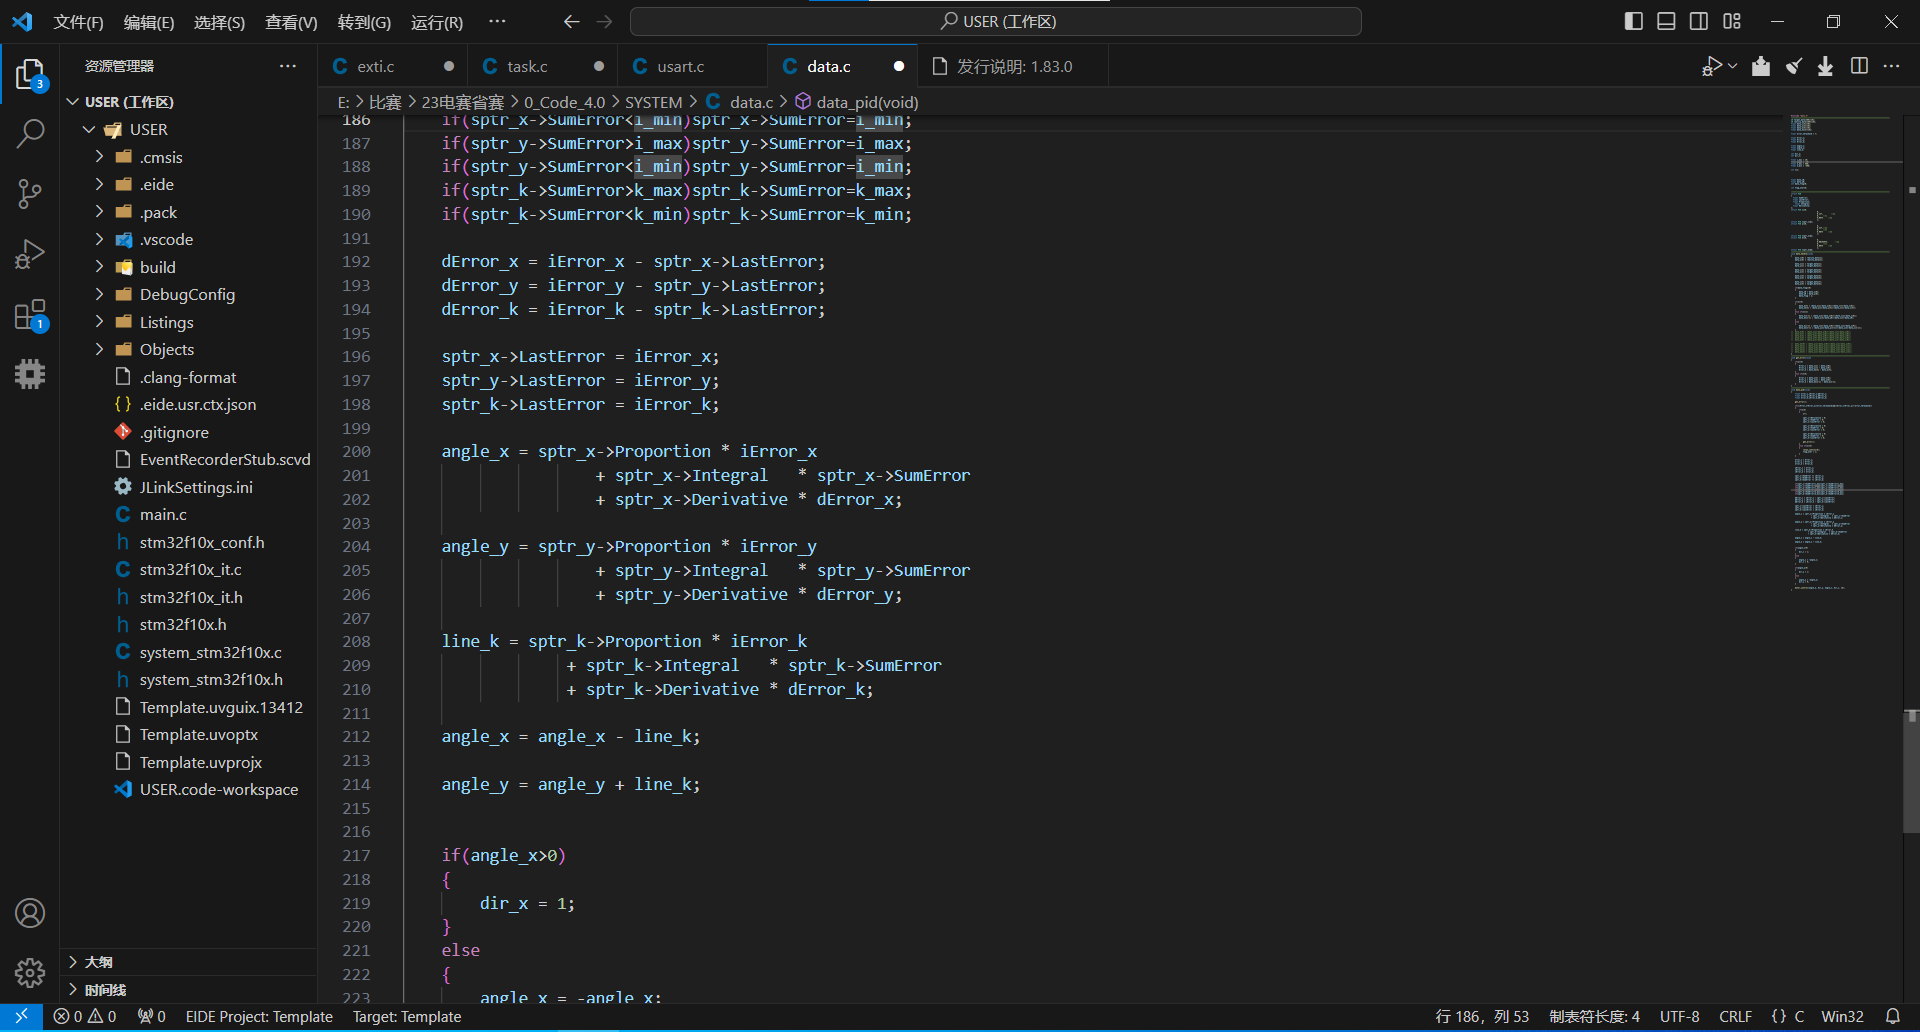
Task: Open the Manage settings gear
Action: pyautogui.click(x=30, y=972)
